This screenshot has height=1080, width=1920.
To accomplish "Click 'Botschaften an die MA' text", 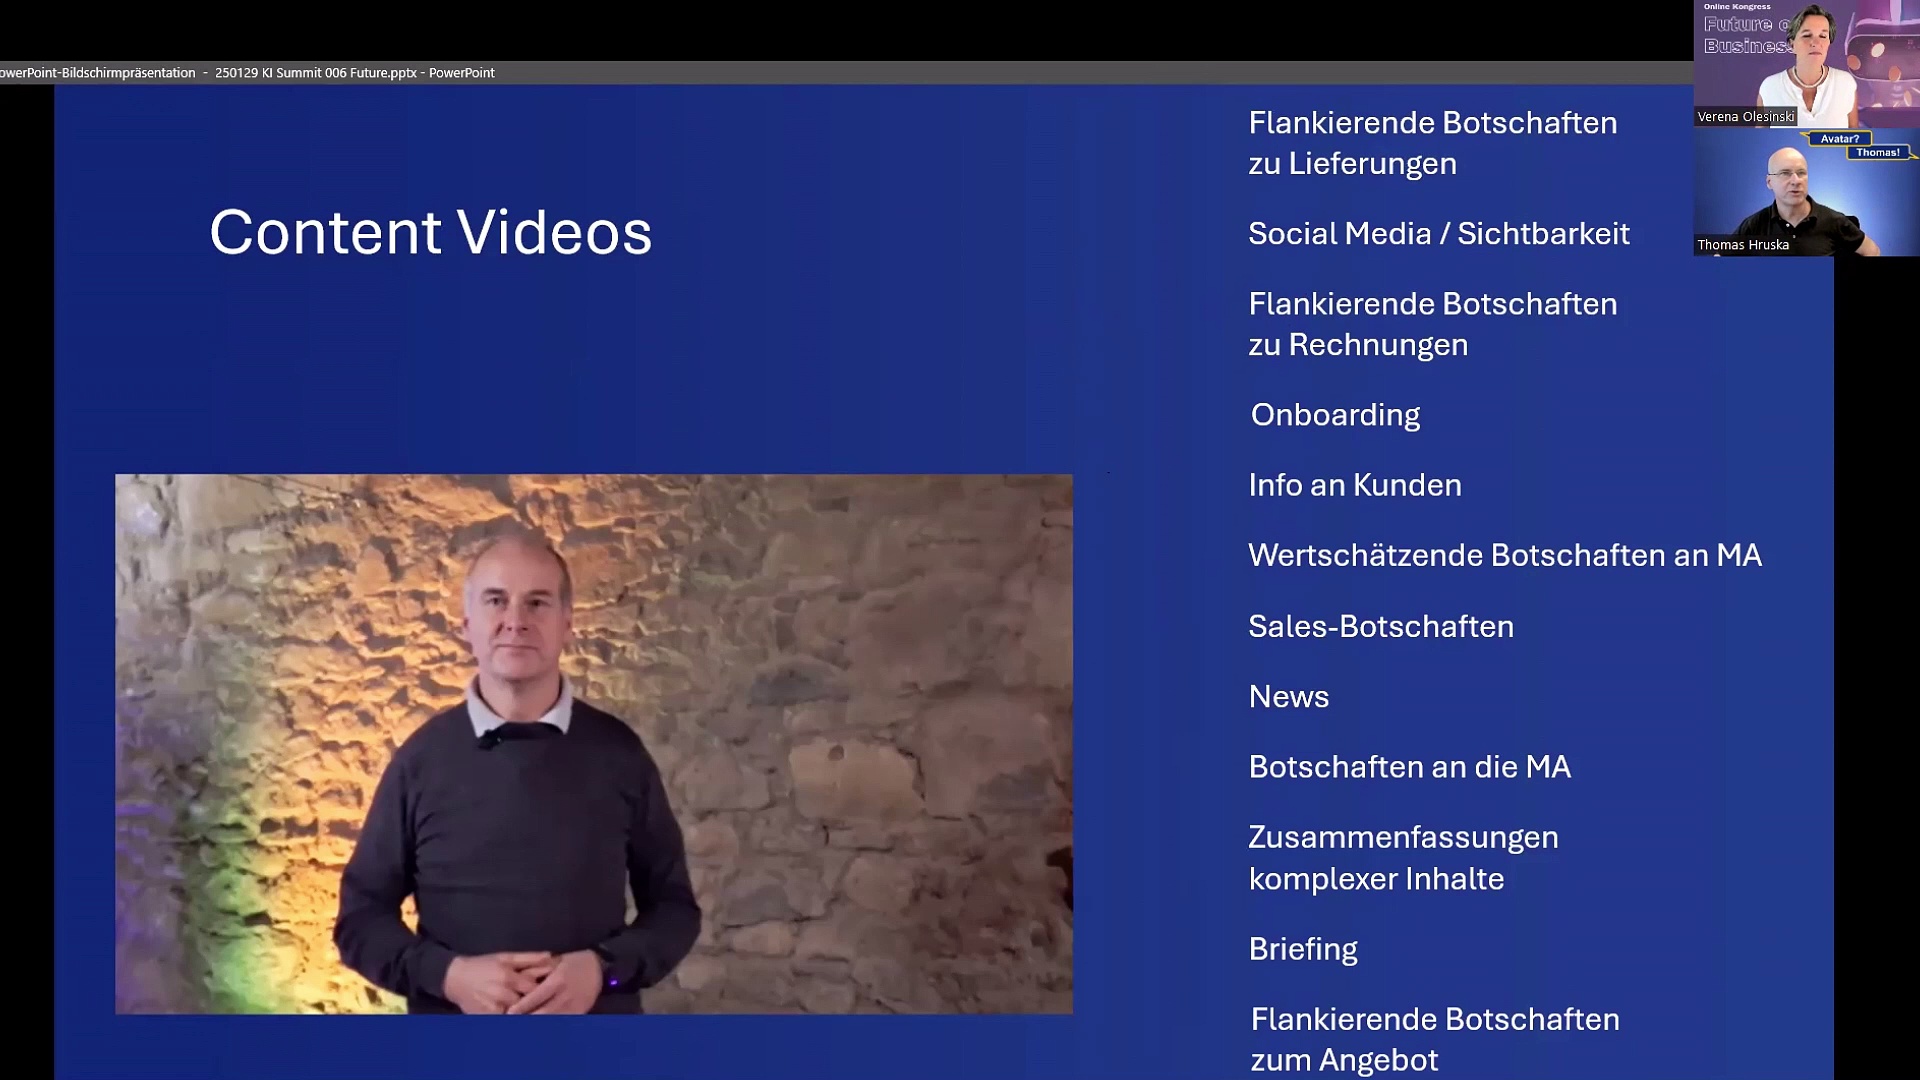I will 1409,767.
